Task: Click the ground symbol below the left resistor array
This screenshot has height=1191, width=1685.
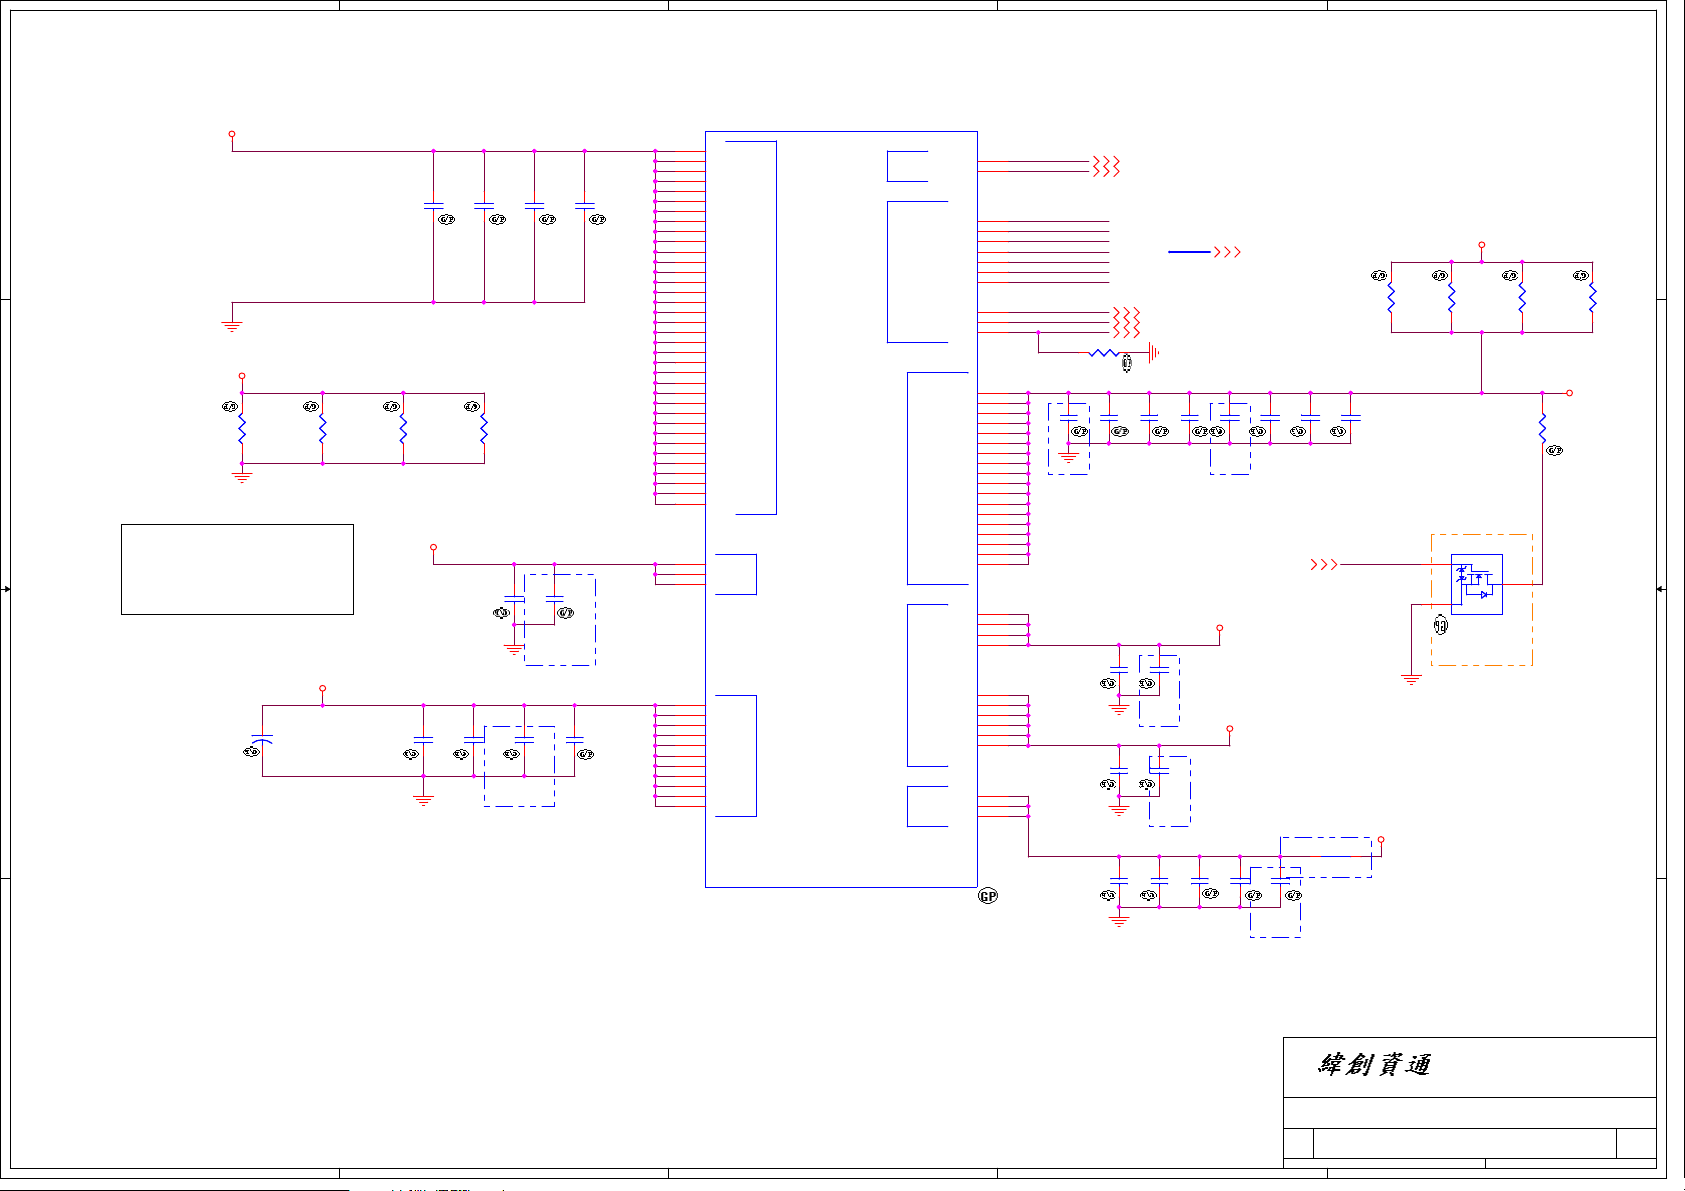Action: tap(242, 477)
